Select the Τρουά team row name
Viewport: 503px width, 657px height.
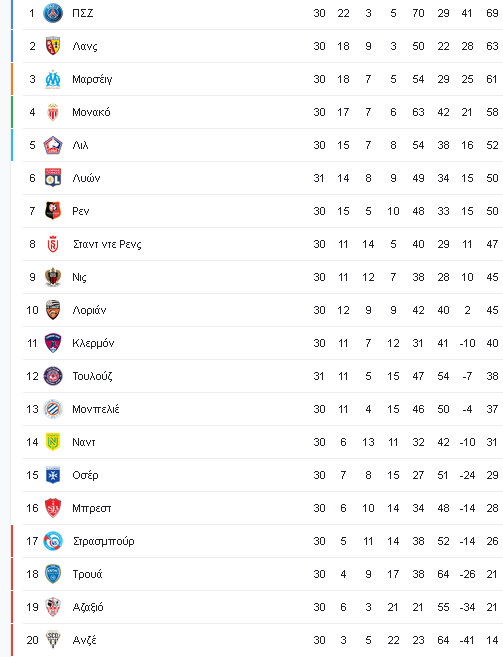click(87, 574)
